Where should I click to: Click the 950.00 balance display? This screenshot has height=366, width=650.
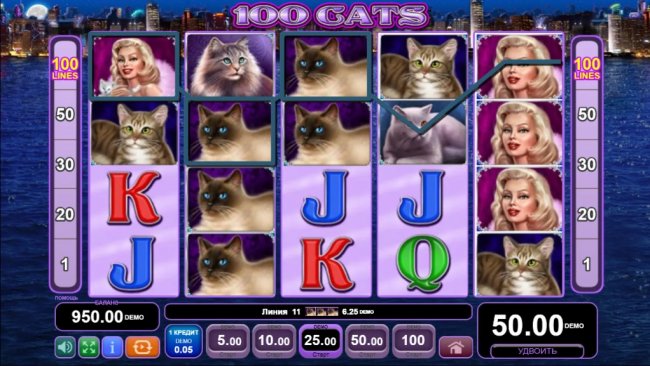coord(107,317)
